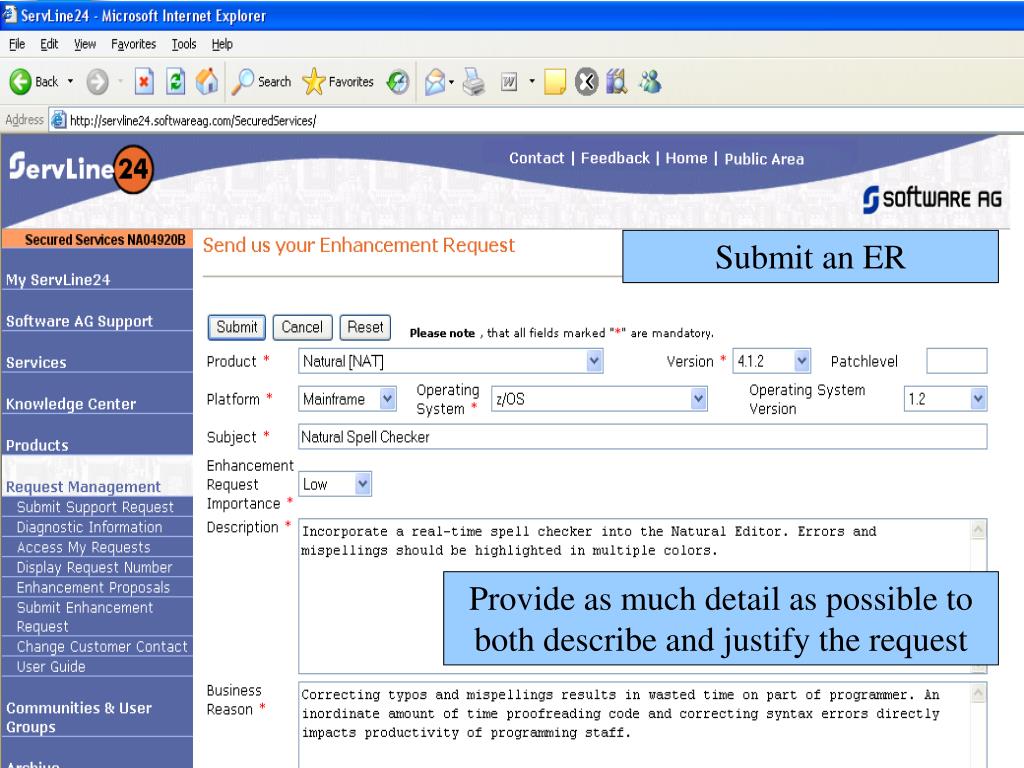Follow the Feedback link in the header
The height and width of the screenshot is (768, 1024).
tap(615, 158)
